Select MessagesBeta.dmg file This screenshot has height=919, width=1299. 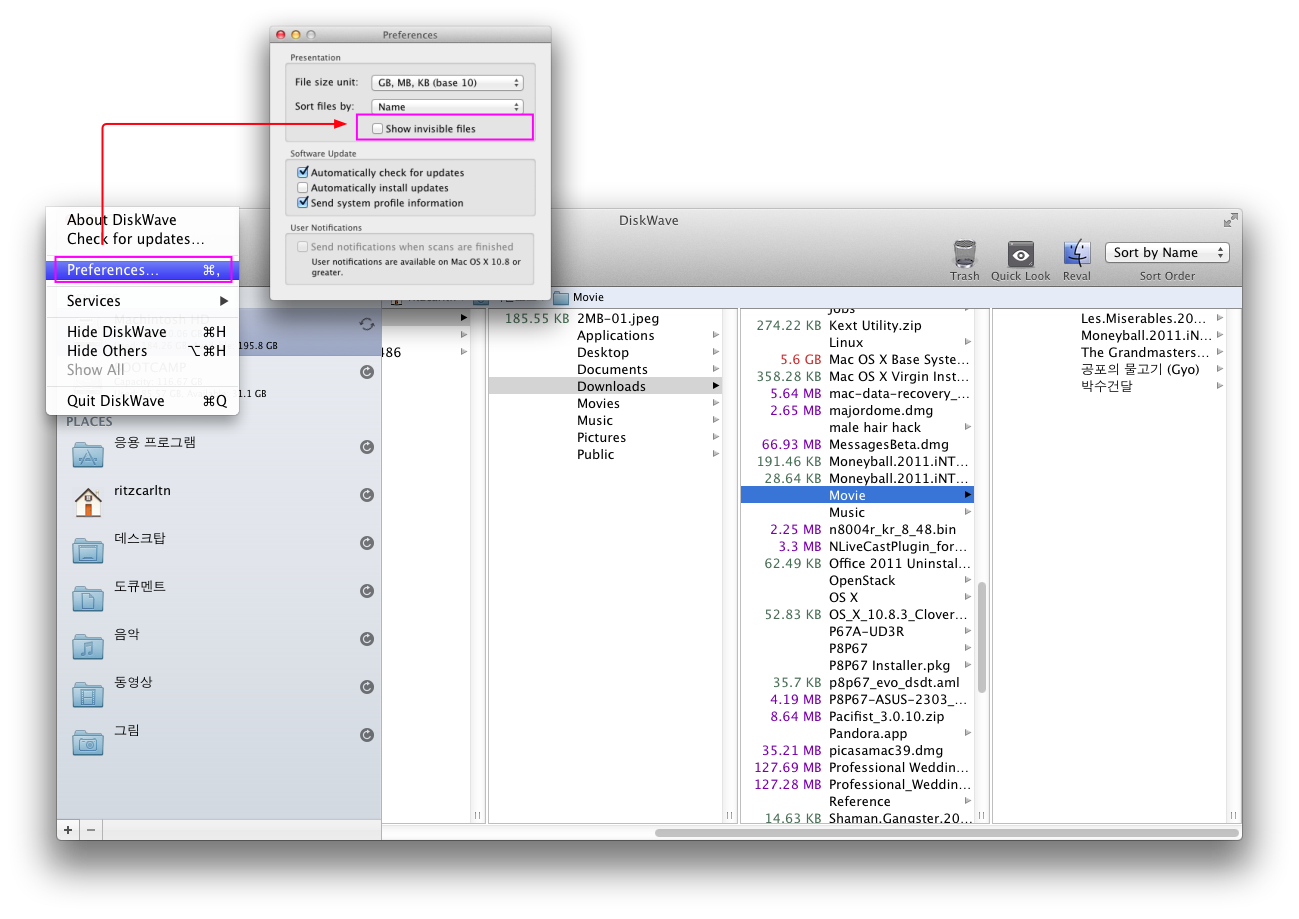857,445
